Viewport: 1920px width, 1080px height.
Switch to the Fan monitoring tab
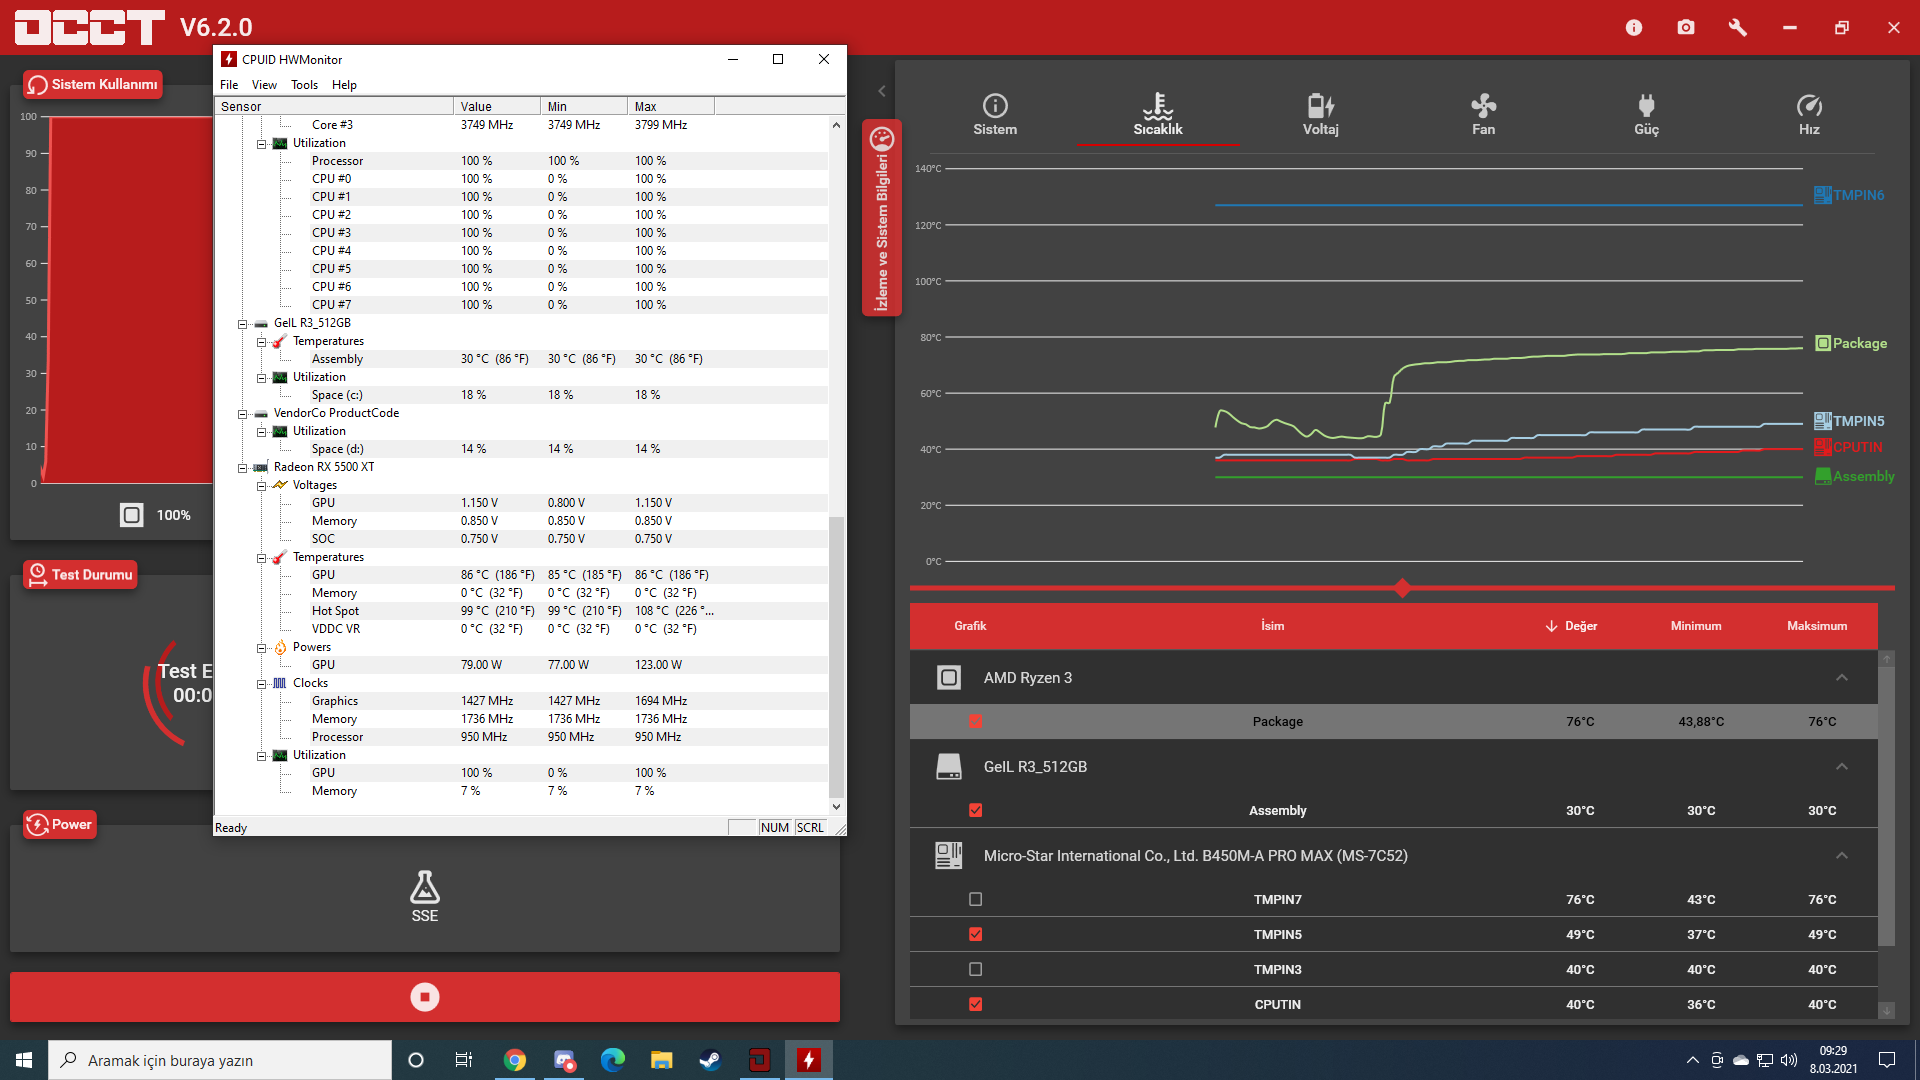click(x=1483, y=114)
